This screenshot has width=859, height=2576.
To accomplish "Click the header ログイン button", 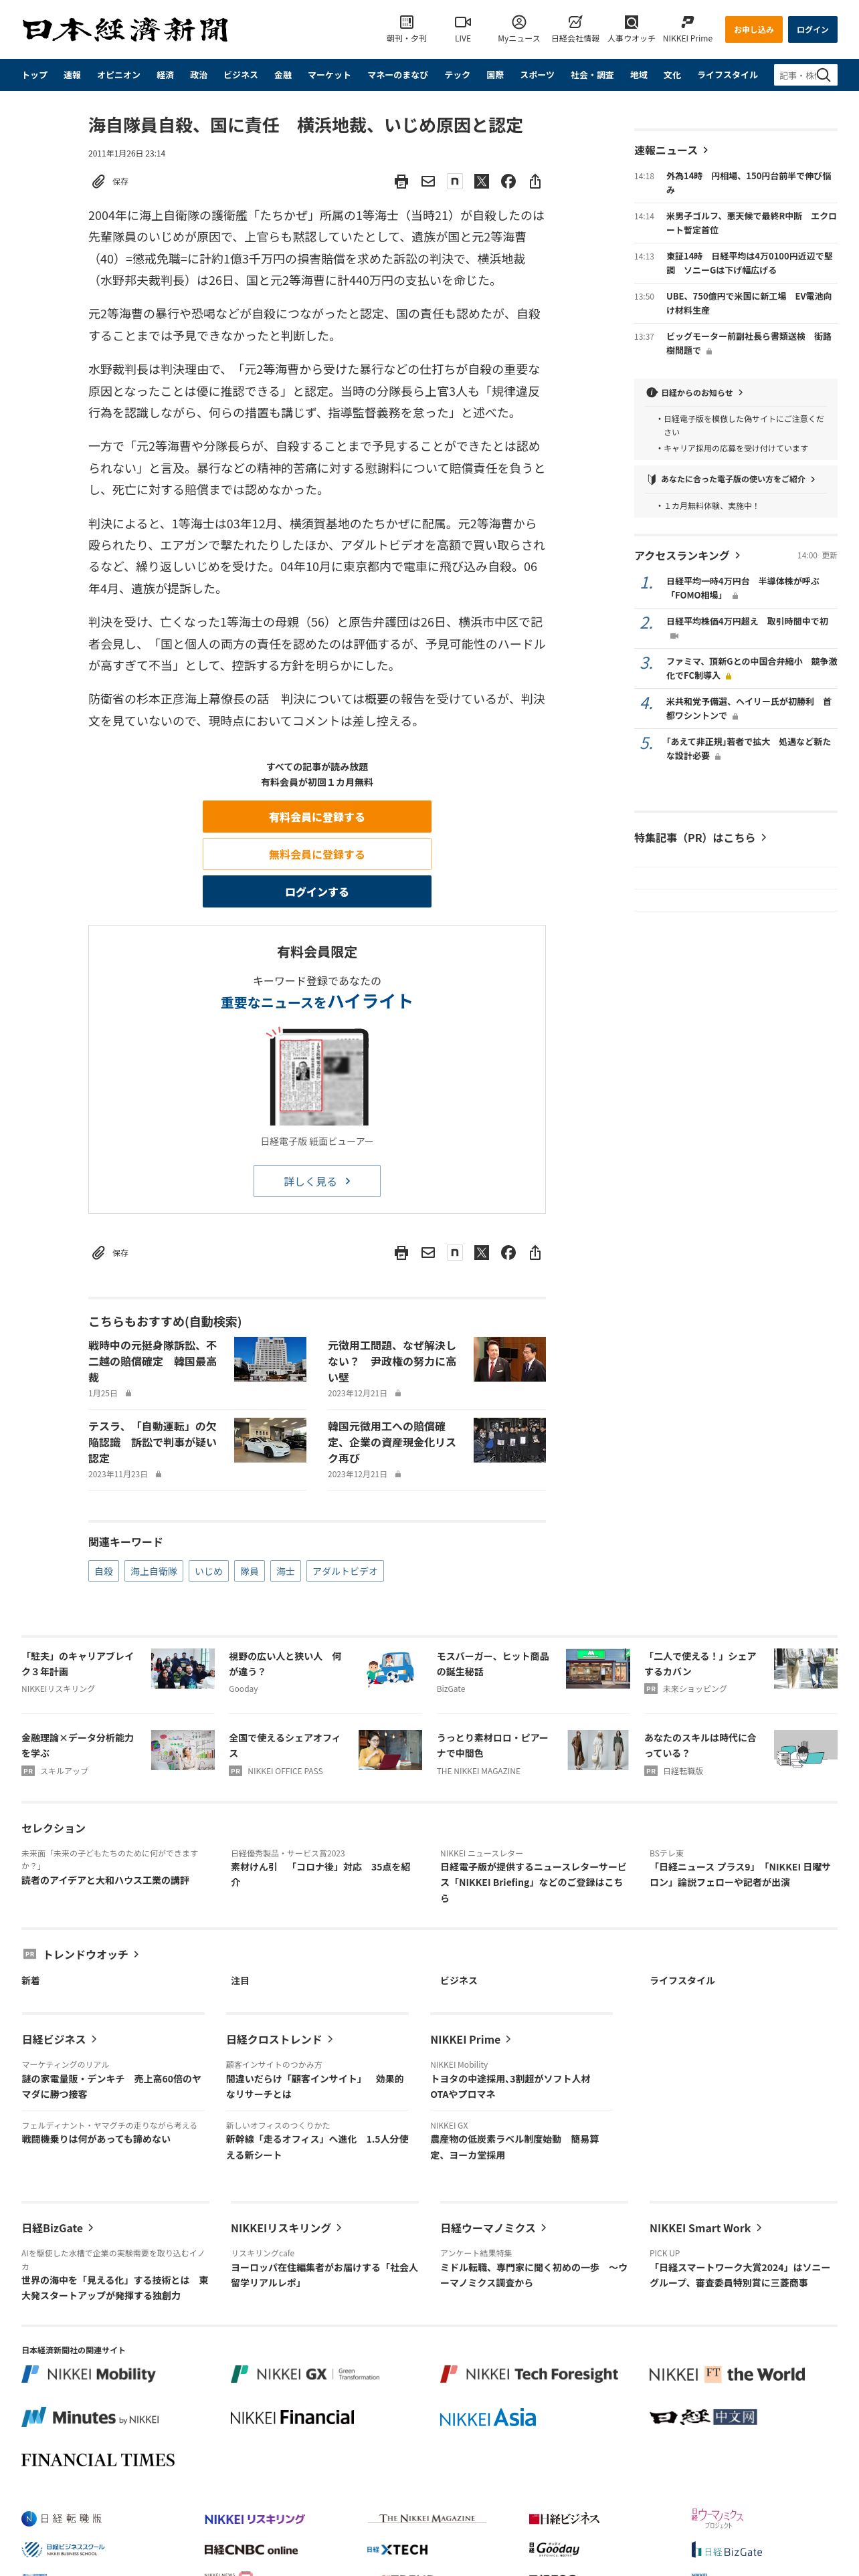I will click(812, 29).
